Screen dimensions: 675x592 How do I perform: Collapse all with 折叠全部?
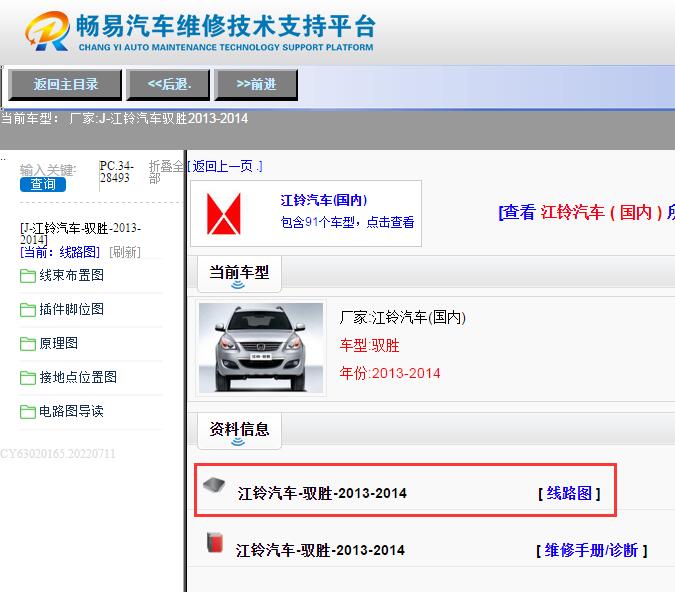(x=166, y=172)
